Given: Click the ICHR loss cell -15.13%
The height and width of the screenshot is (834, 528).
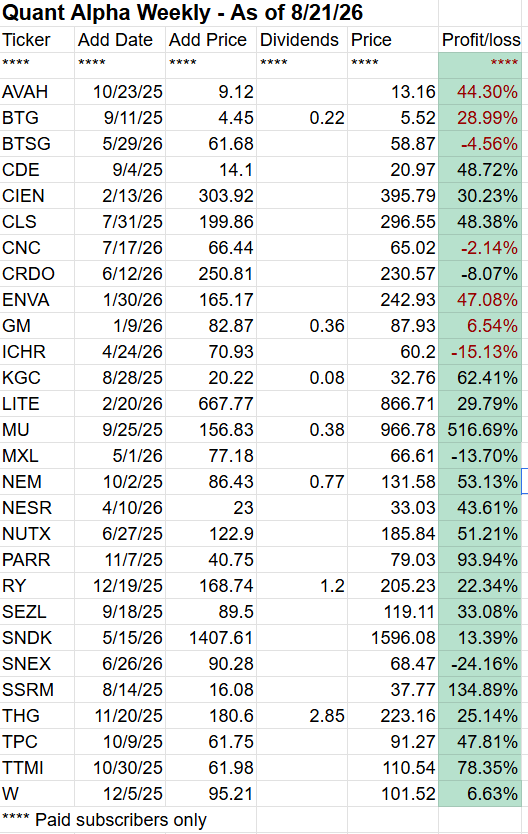Looking at the screenshot, I should [x=480, y=352].
